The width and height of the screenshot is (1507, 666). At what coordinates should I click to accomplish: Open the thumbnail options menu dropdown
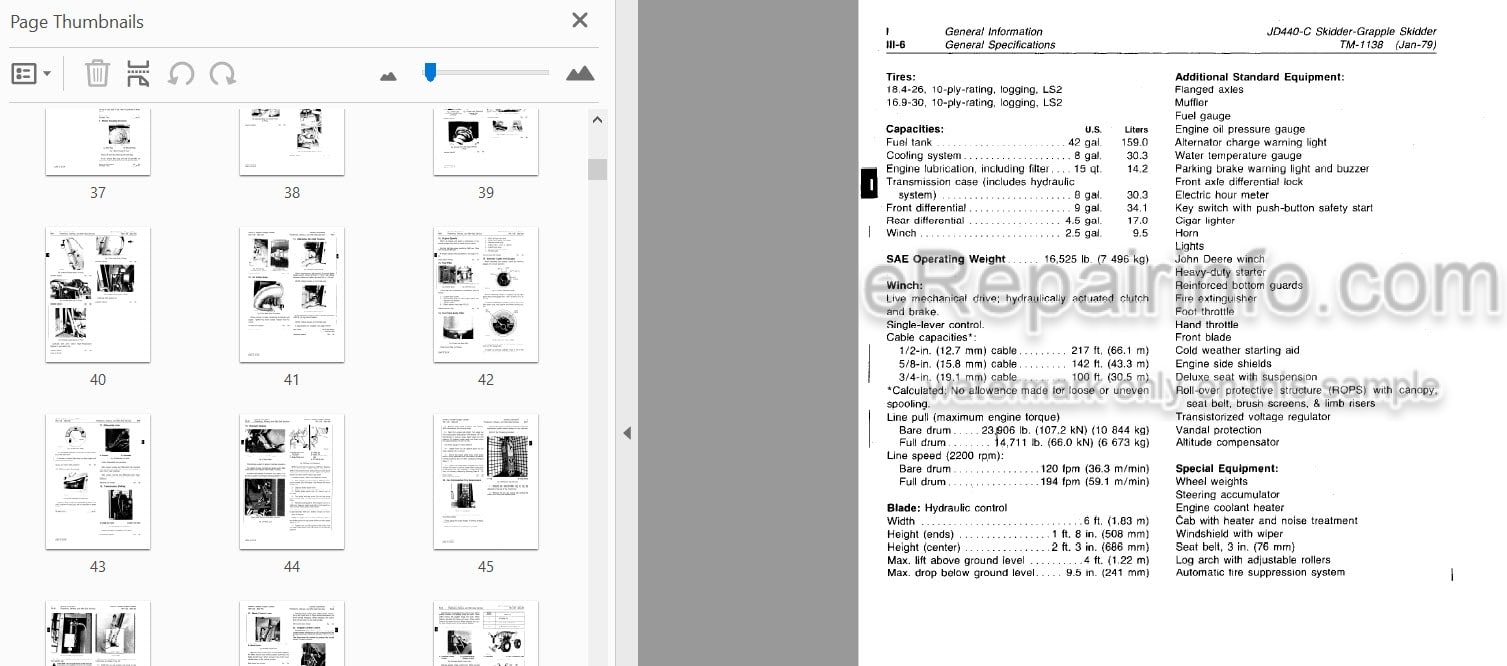(x=31, y=73)
